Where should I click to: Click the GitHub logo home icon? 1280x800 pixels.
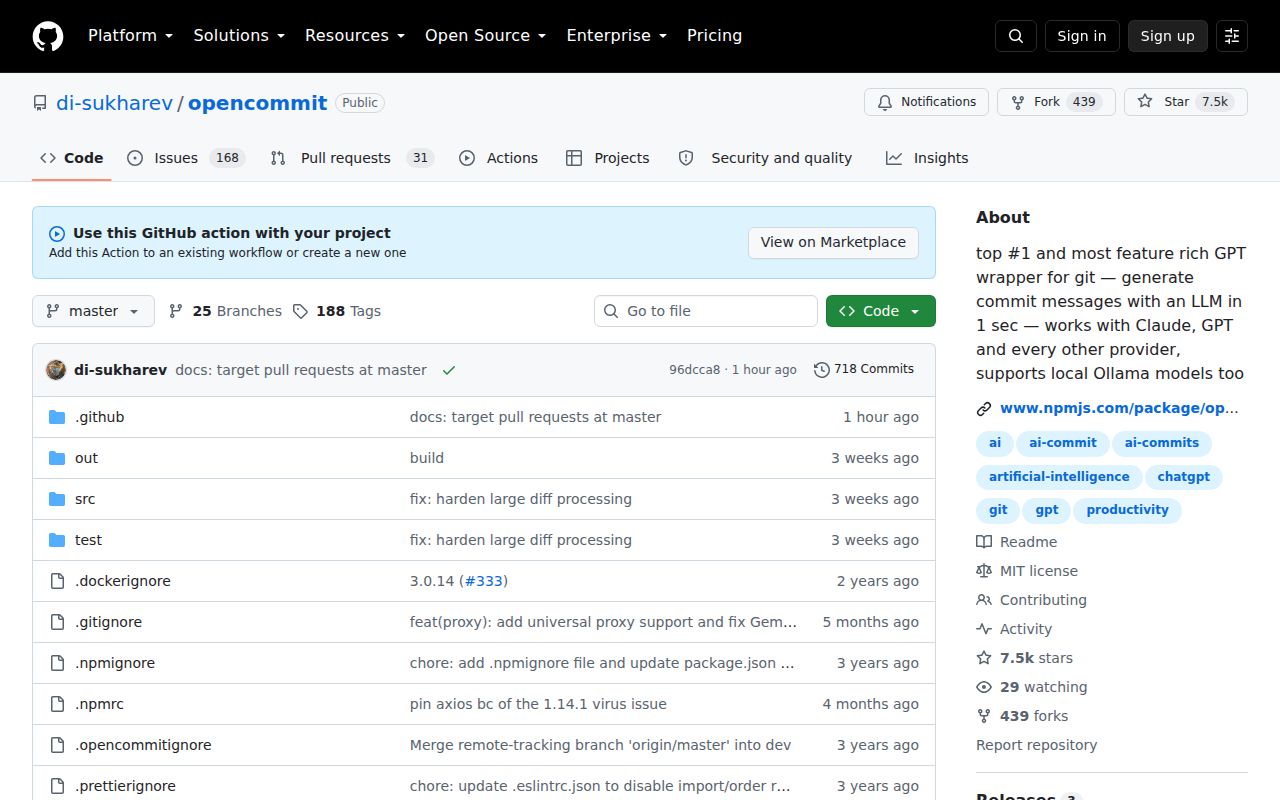click(x=48, y=36)
